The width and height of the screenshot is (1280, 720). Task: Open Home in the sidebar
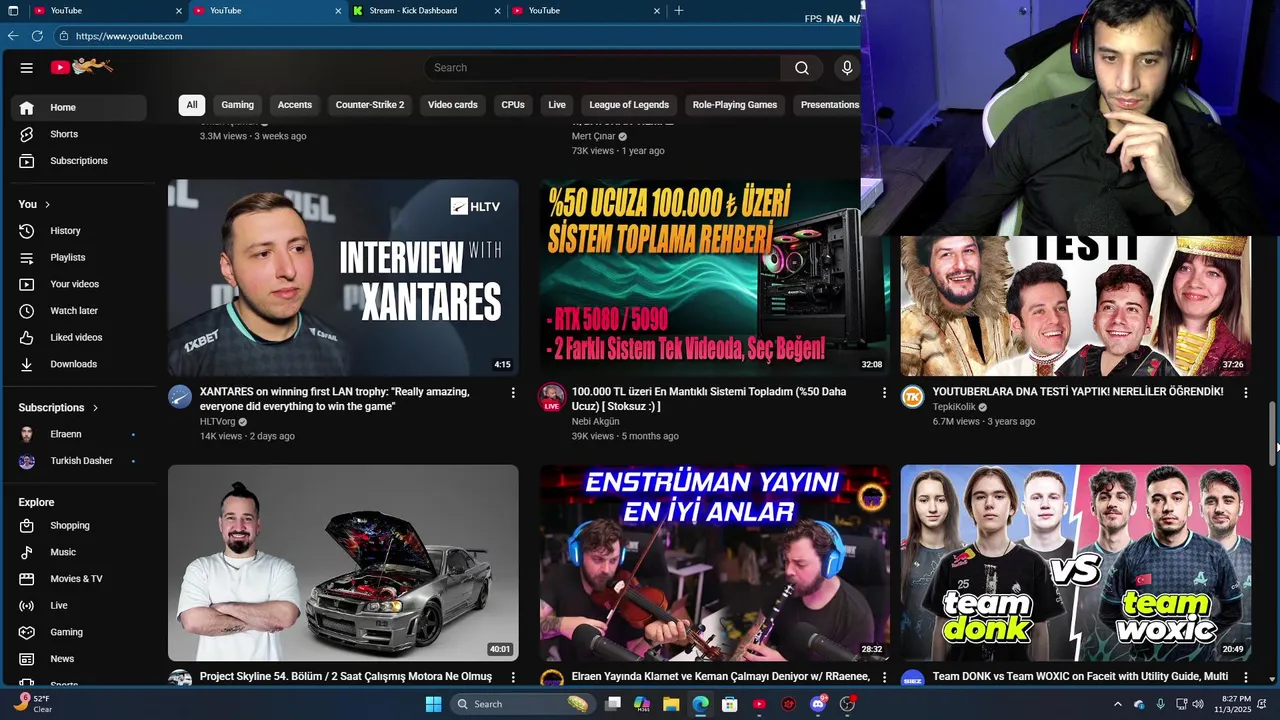79,107
